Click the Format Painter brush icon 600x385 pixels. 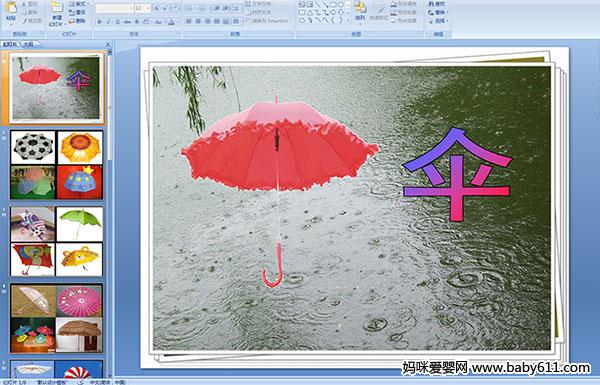[x=25, y=21]
